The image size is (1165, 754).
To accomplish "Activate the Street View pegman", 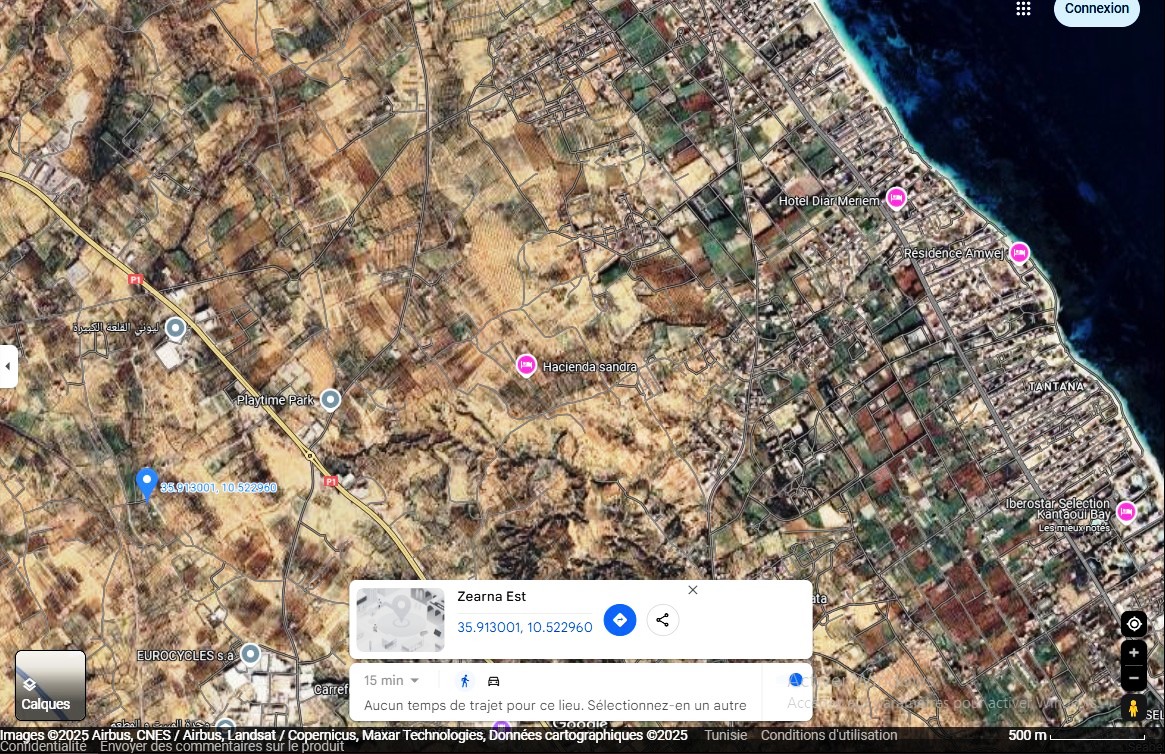I will click(1133, 709).
